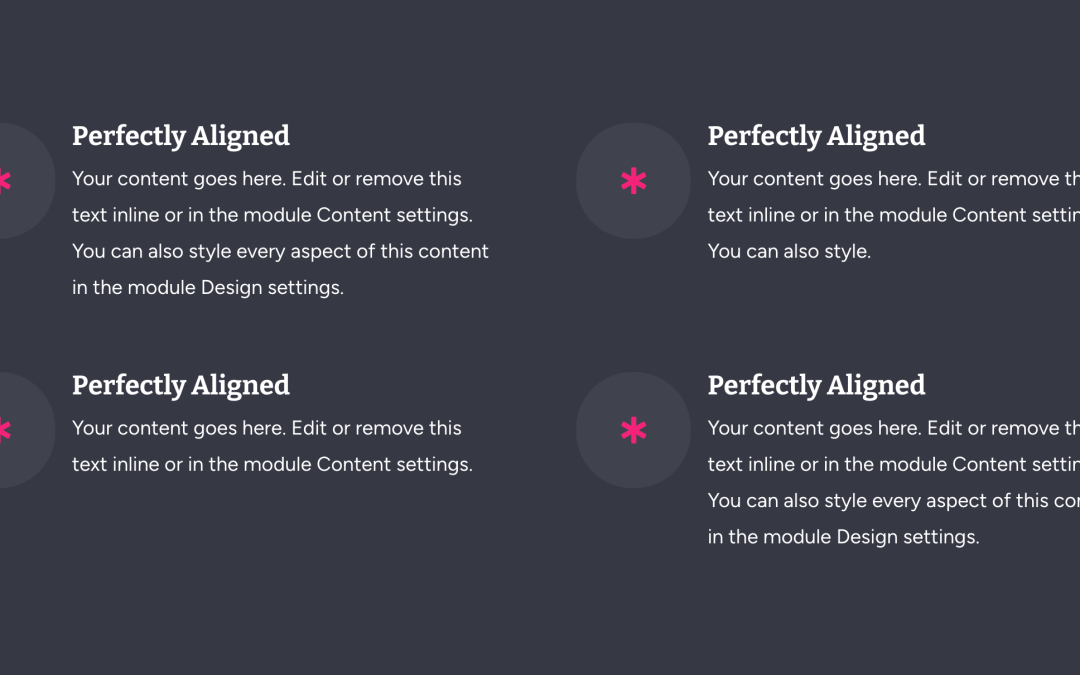Click the pink asterisk icon in the lower right blurb
The height and width of the screenshot is (675, 1080).
click(x=633, y=430)
